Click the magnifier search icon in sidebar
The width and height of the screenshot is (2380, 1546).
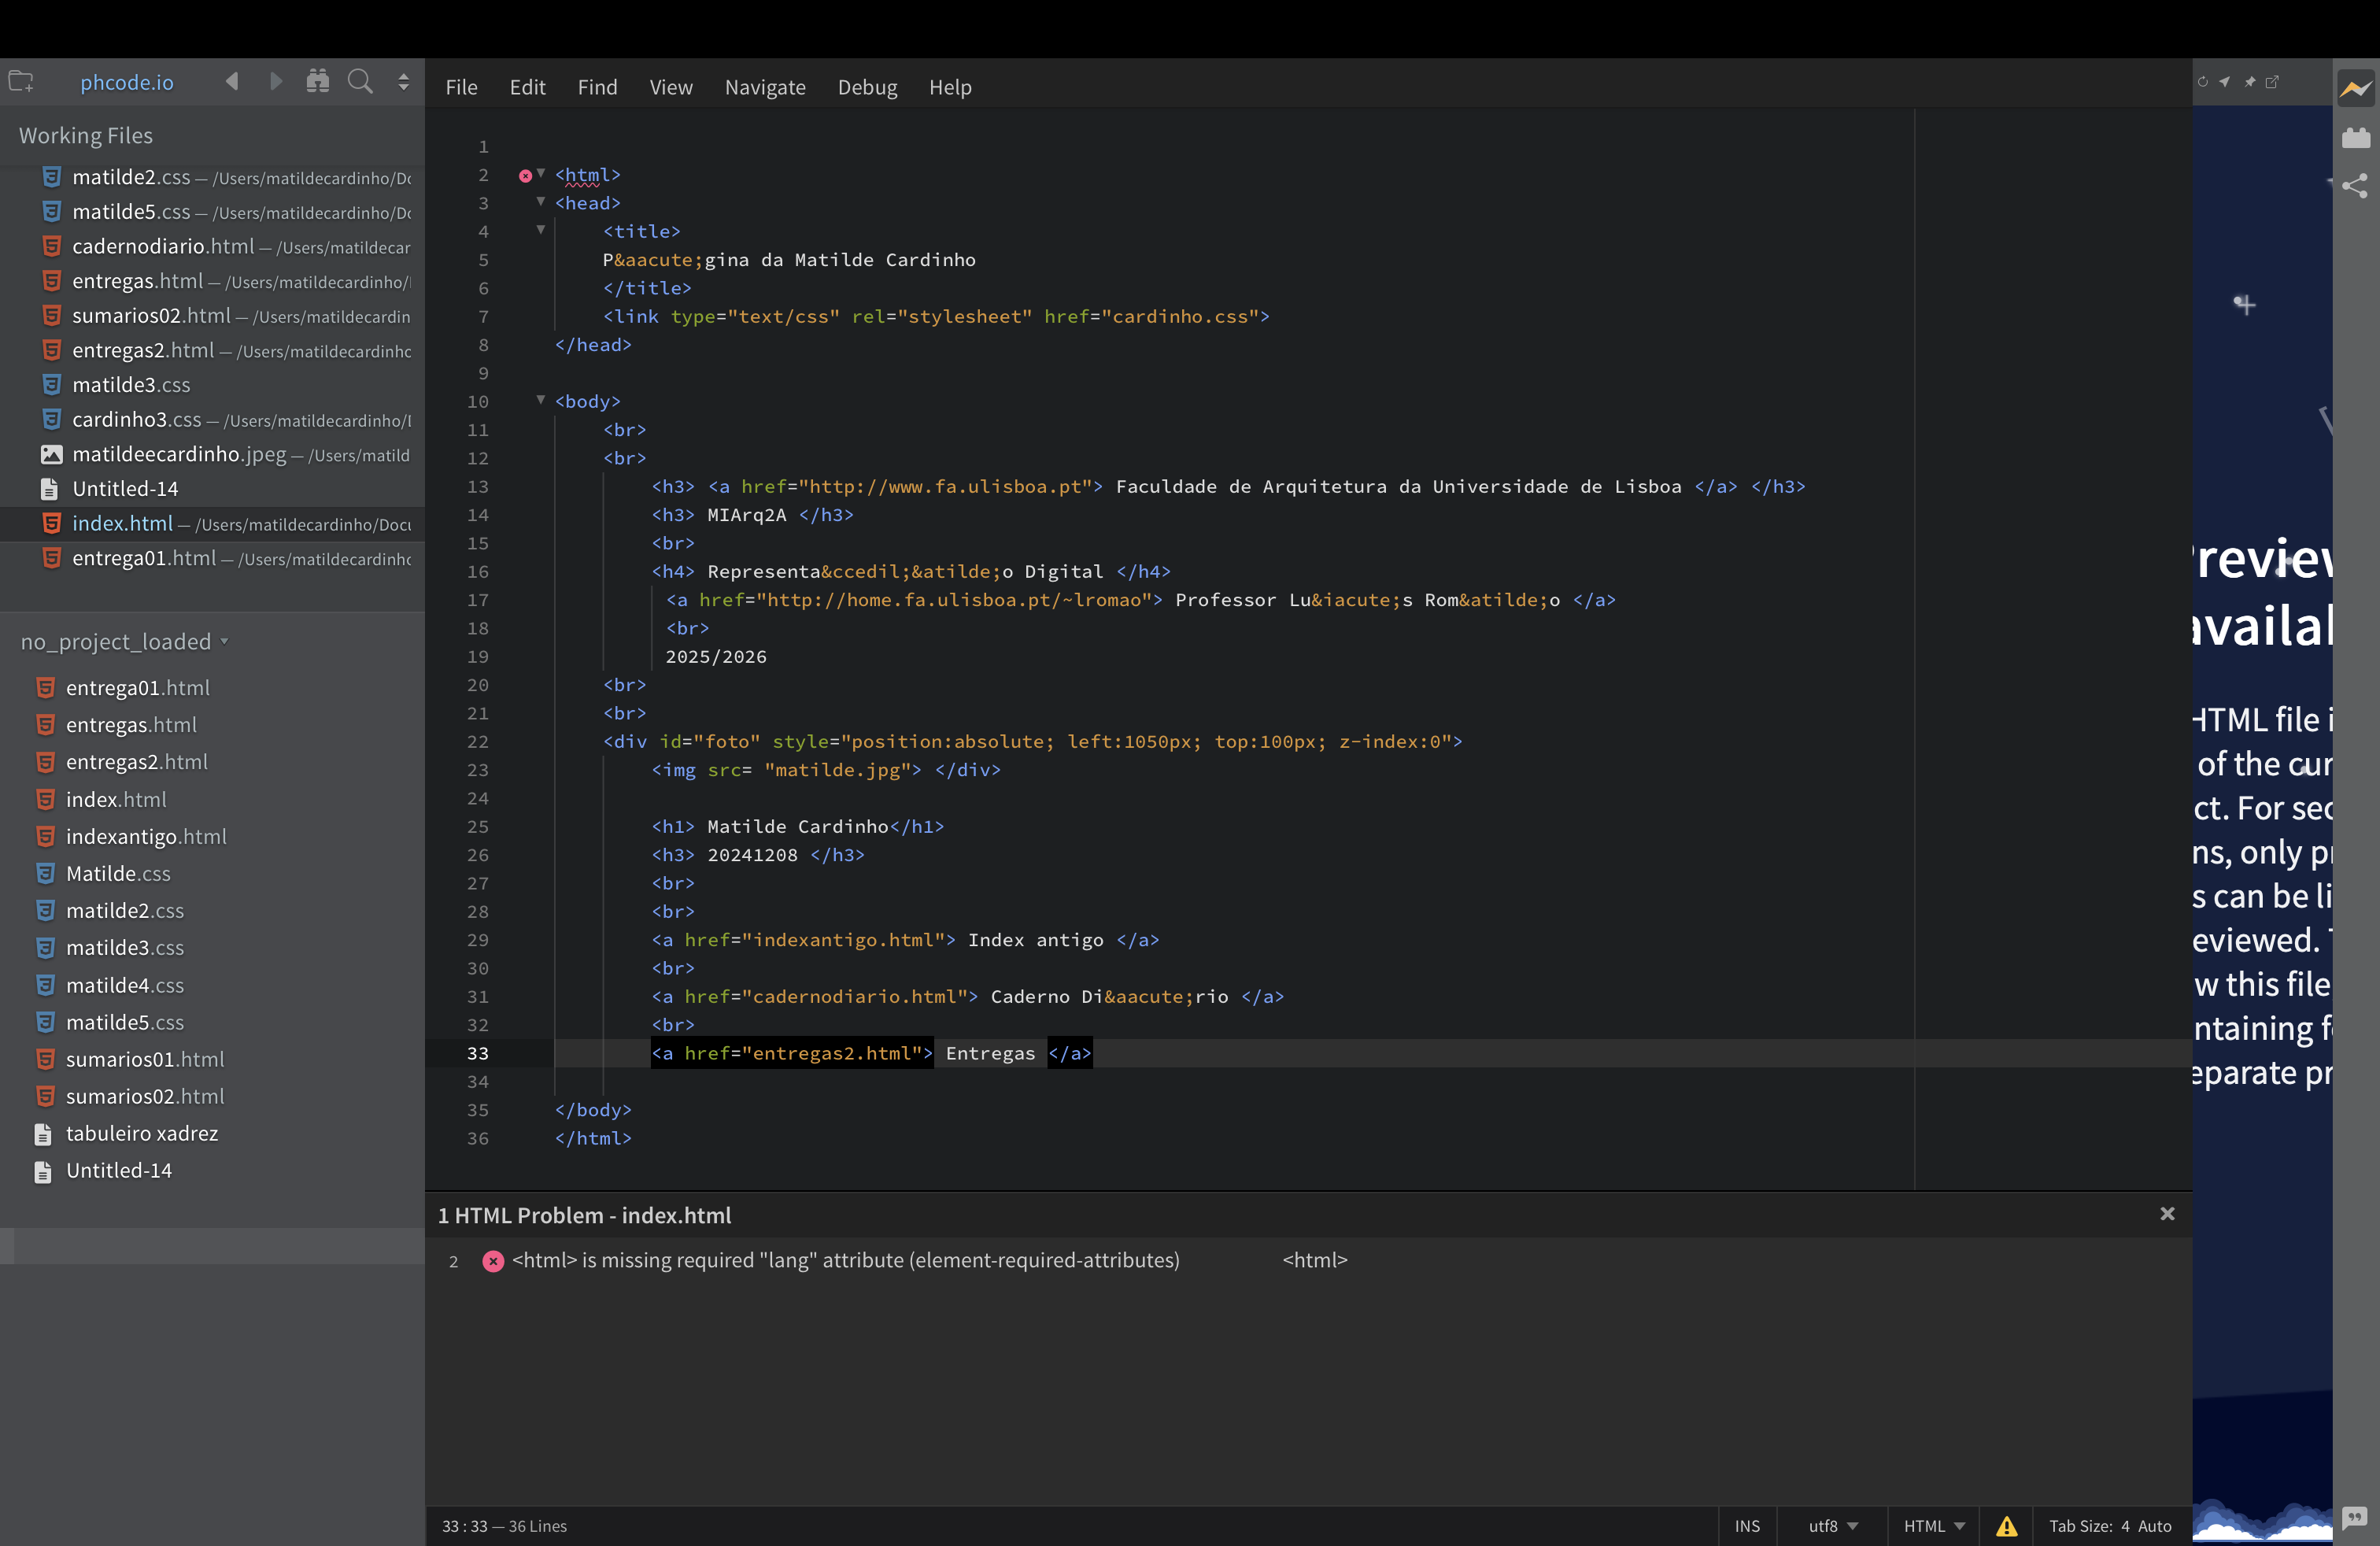pos(360,82)
